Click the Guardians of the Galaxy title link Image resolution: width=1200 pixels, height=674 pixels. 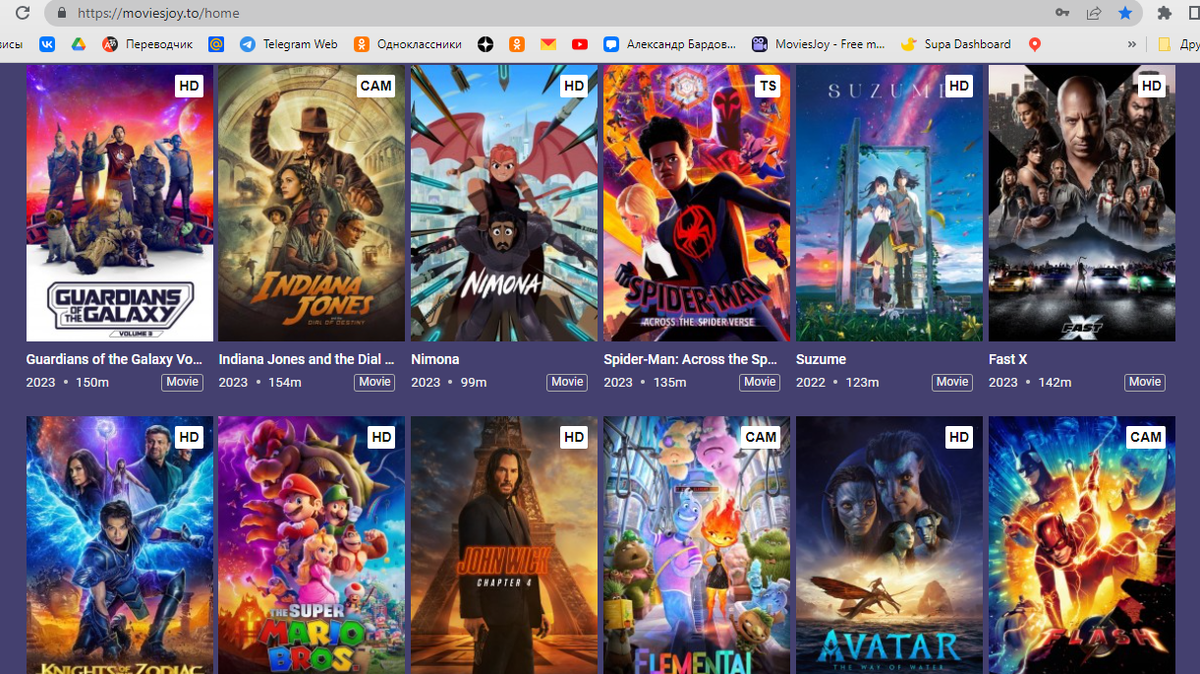point(114,359)
